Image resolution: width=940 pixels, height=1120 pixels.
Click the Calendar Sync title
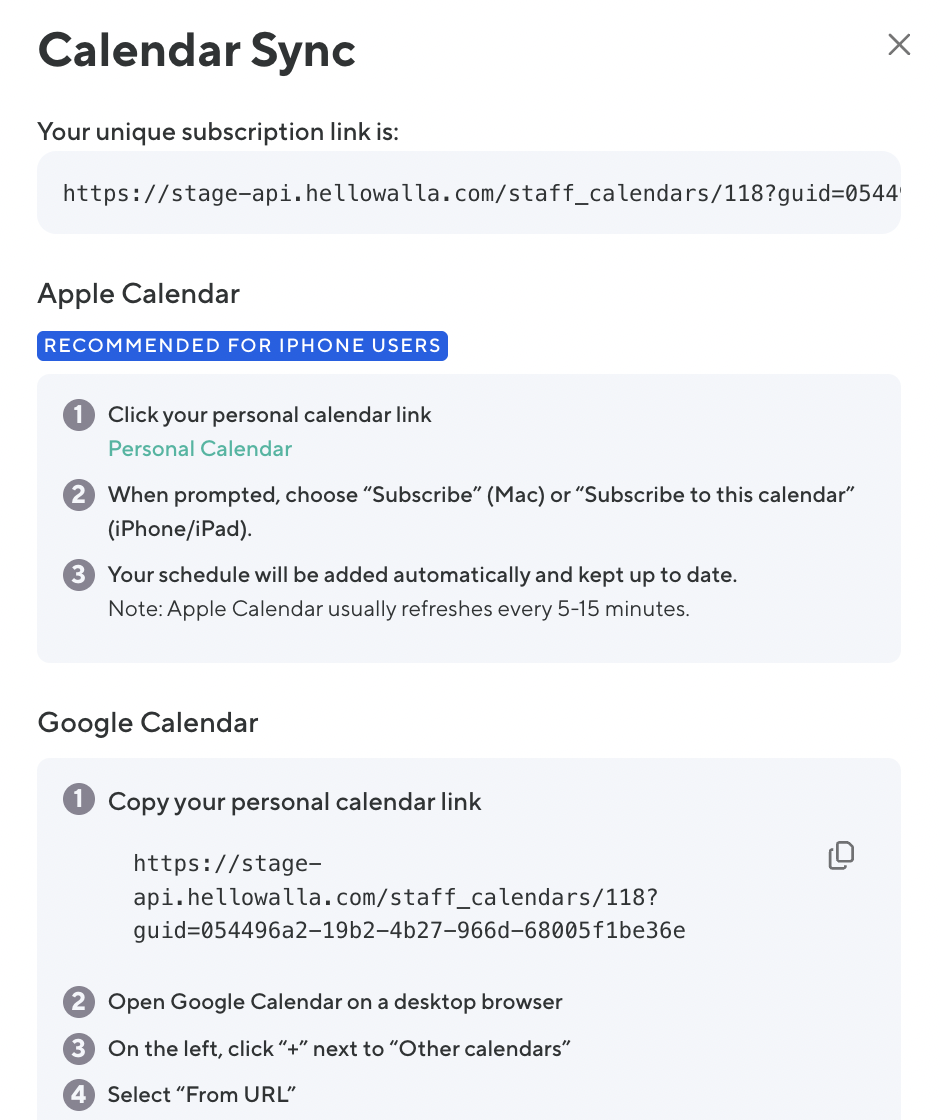[x=197, y=50]
